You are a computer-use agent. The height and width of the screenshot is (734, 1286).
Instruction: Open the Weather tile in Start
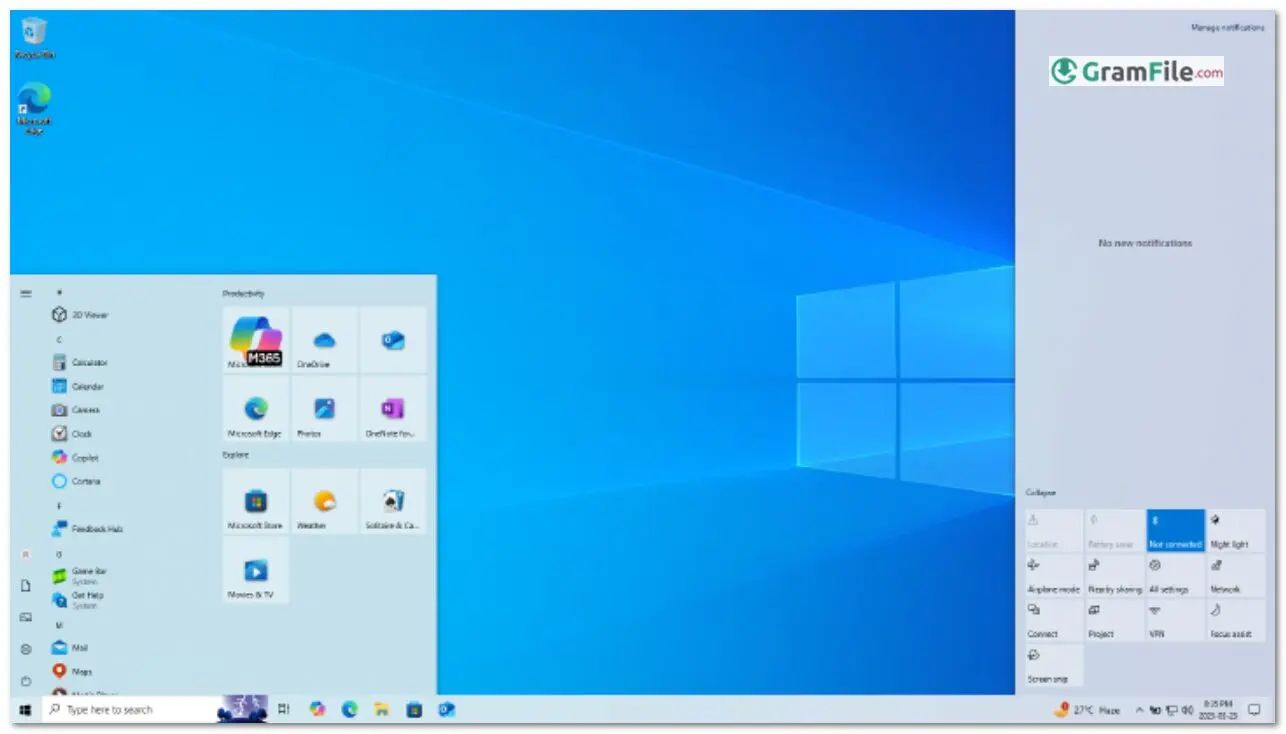pyautogui.click(x=324, y=502)
